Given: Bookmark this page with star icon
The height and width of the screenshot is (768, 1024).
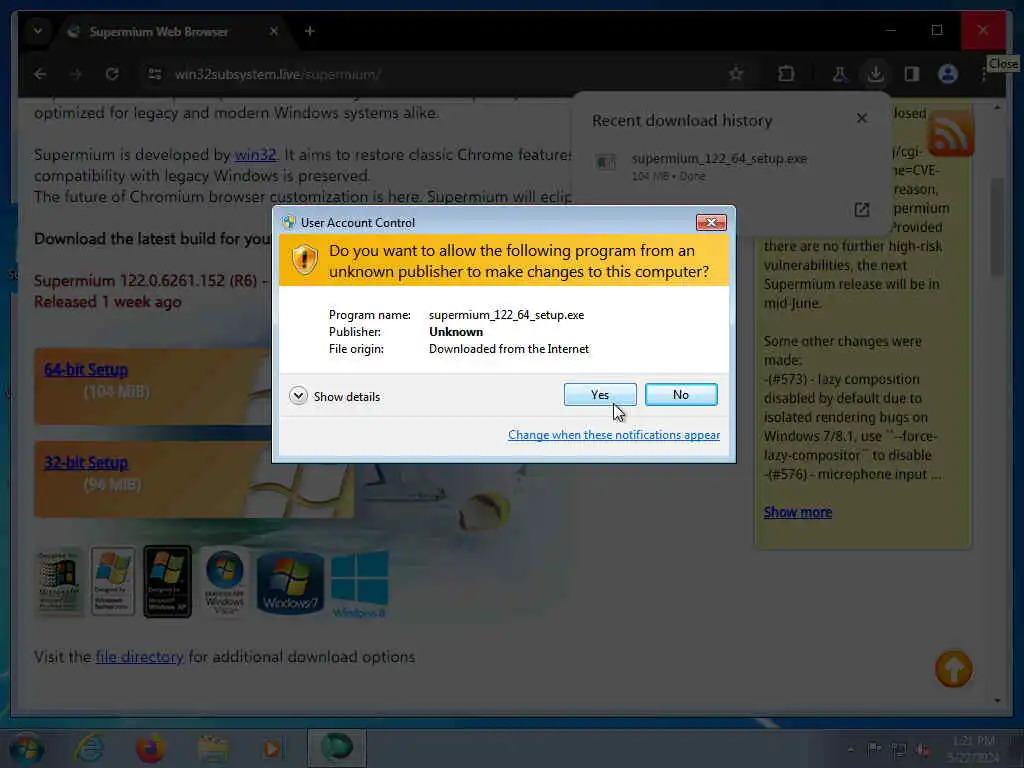Looking at the screenshot, I should (x=736, y=74).
